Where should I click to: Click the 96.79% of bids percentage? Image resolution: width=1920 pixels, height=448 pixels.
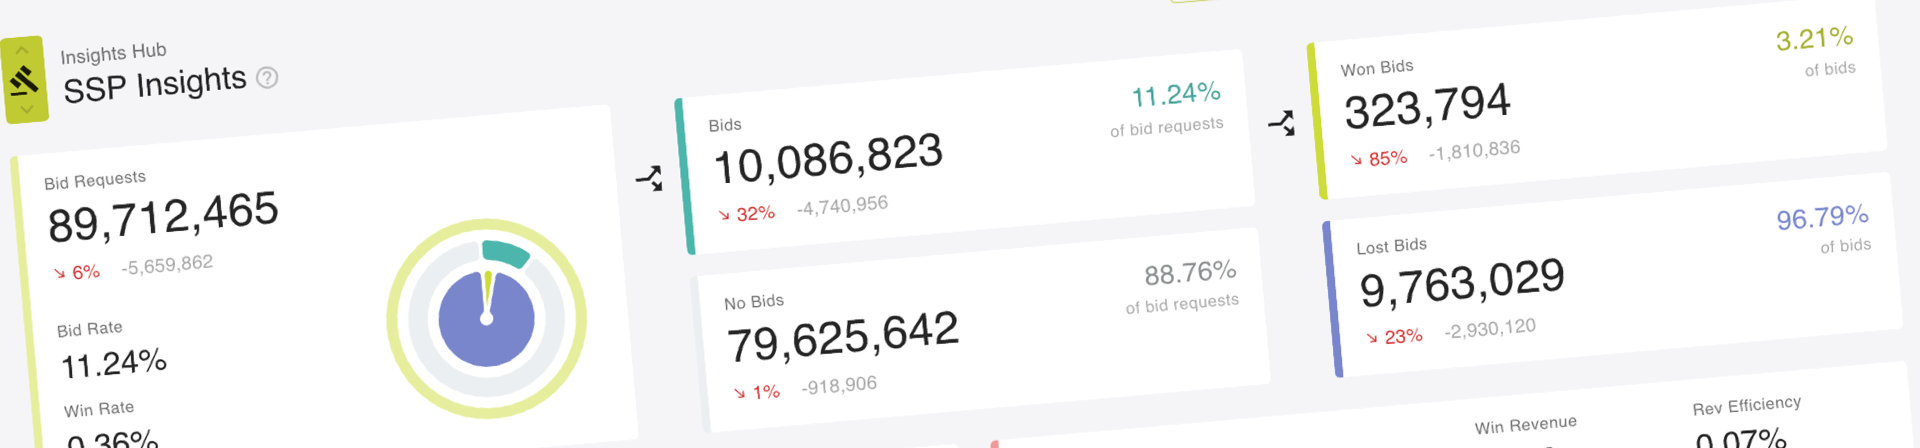pos(1822,217)
